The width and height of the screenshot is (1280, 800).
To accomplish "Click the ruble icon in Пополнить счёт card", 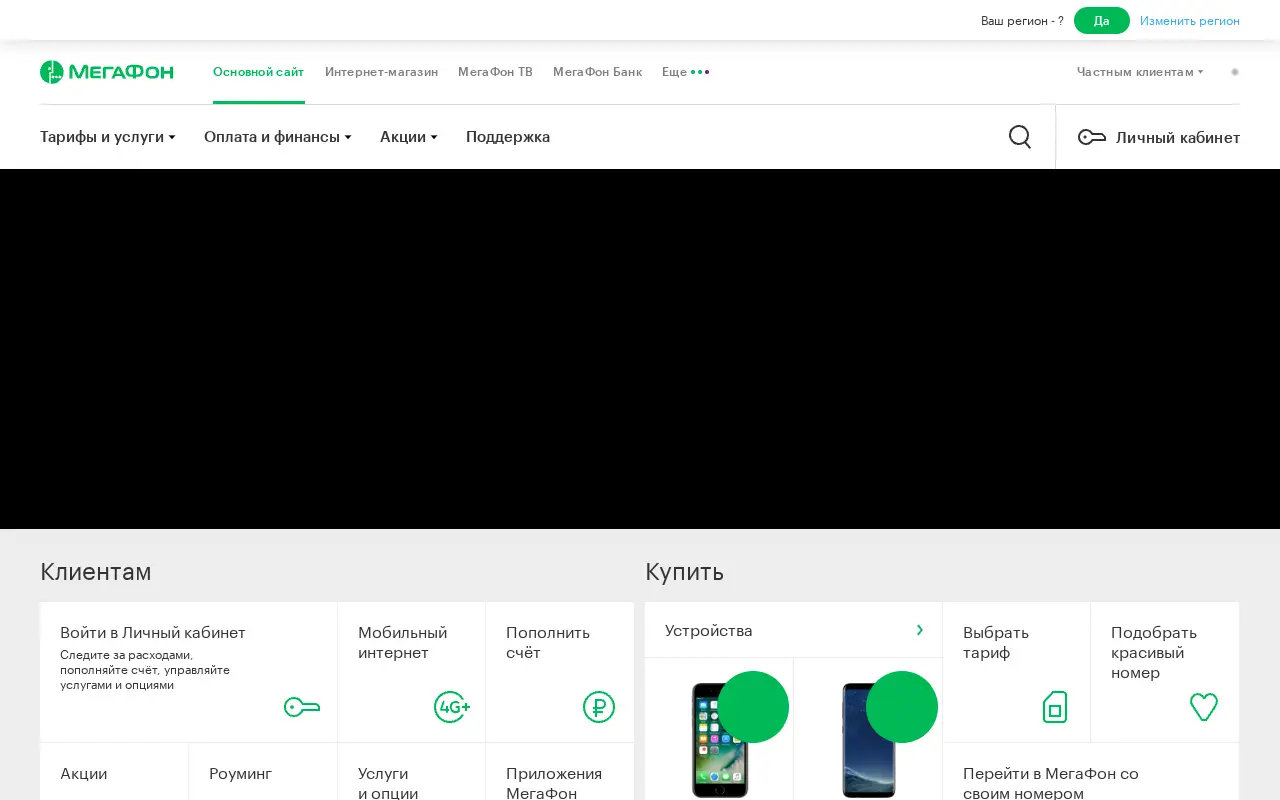I will (599, 707).
